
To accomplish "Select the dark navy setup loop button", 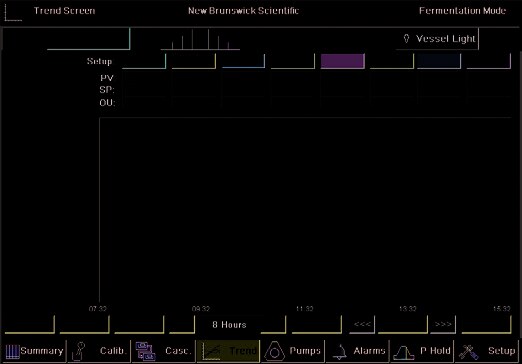I will 439,61.
